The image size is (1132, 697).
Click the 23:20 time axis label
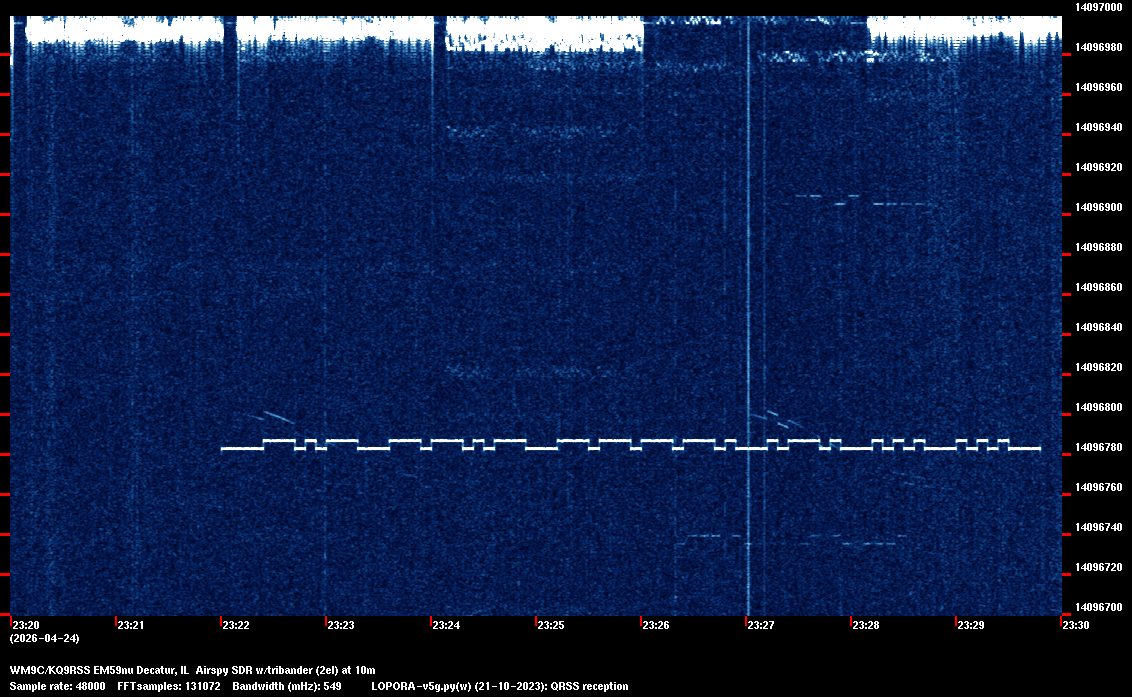click(x=26, y=625)
